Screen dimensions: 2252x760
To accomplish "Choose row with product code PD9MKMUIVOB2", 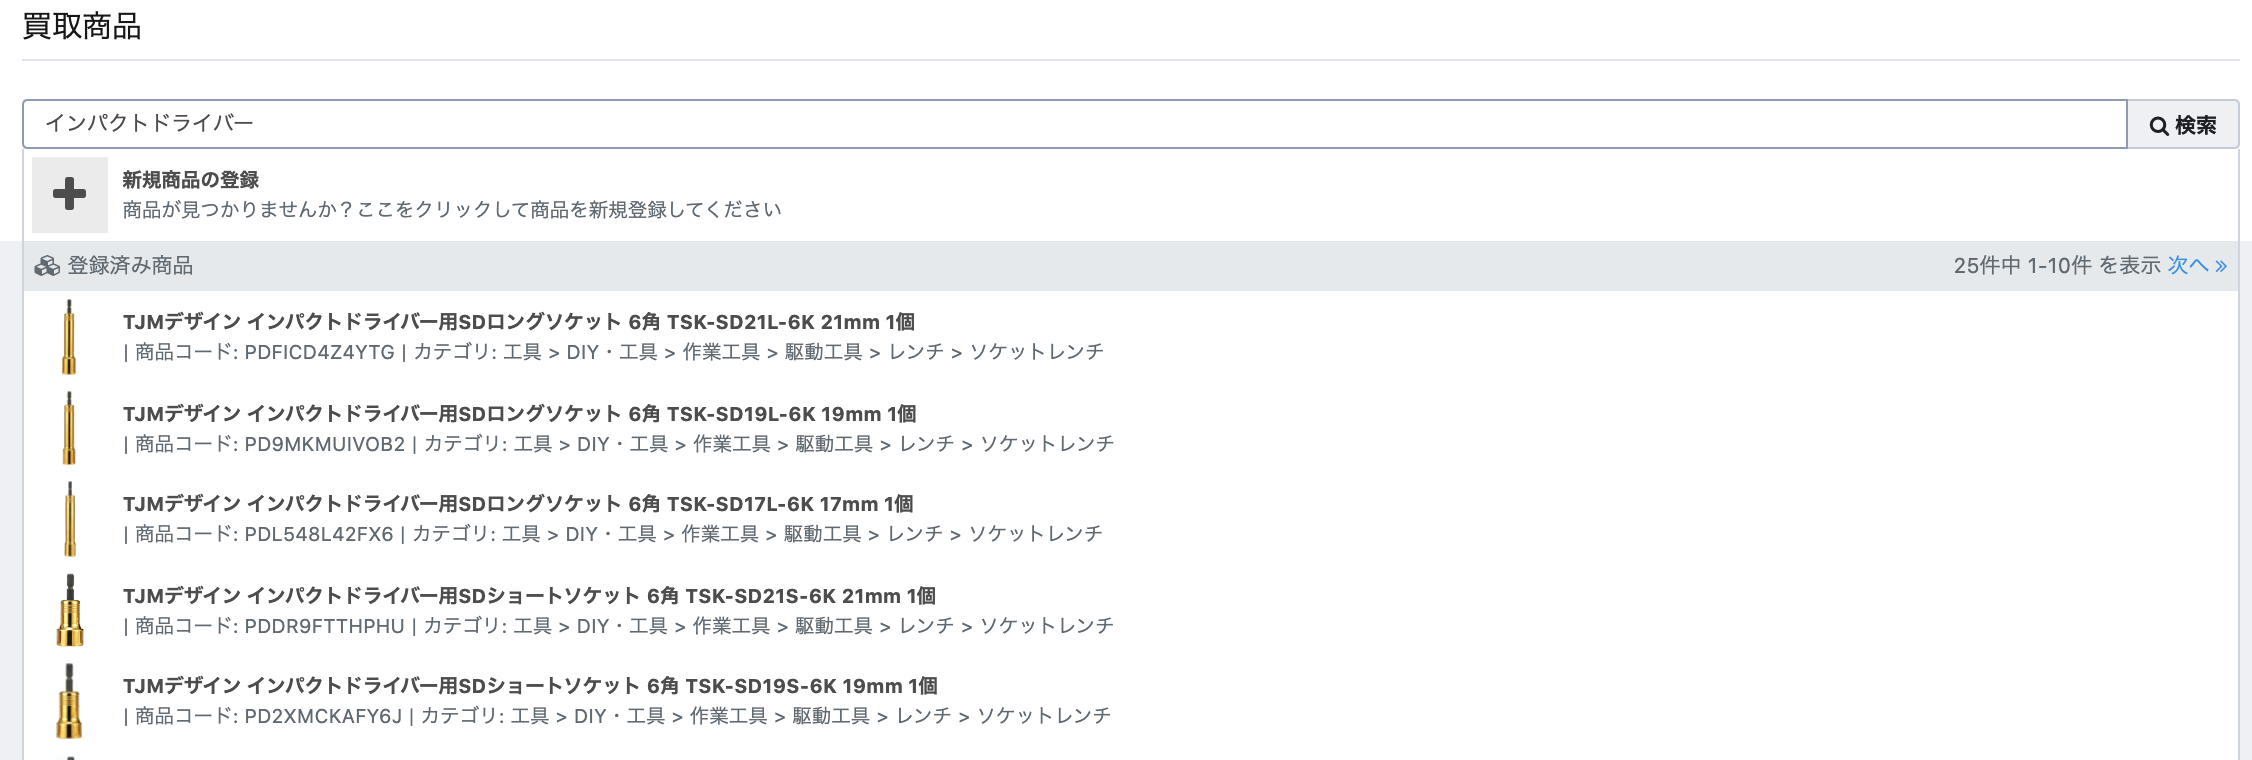I will coord(1130,428).
